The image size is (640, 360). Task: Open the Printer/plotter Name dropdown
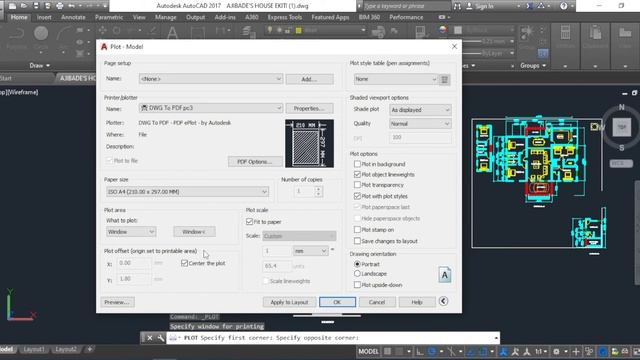[x=211, y=108]
